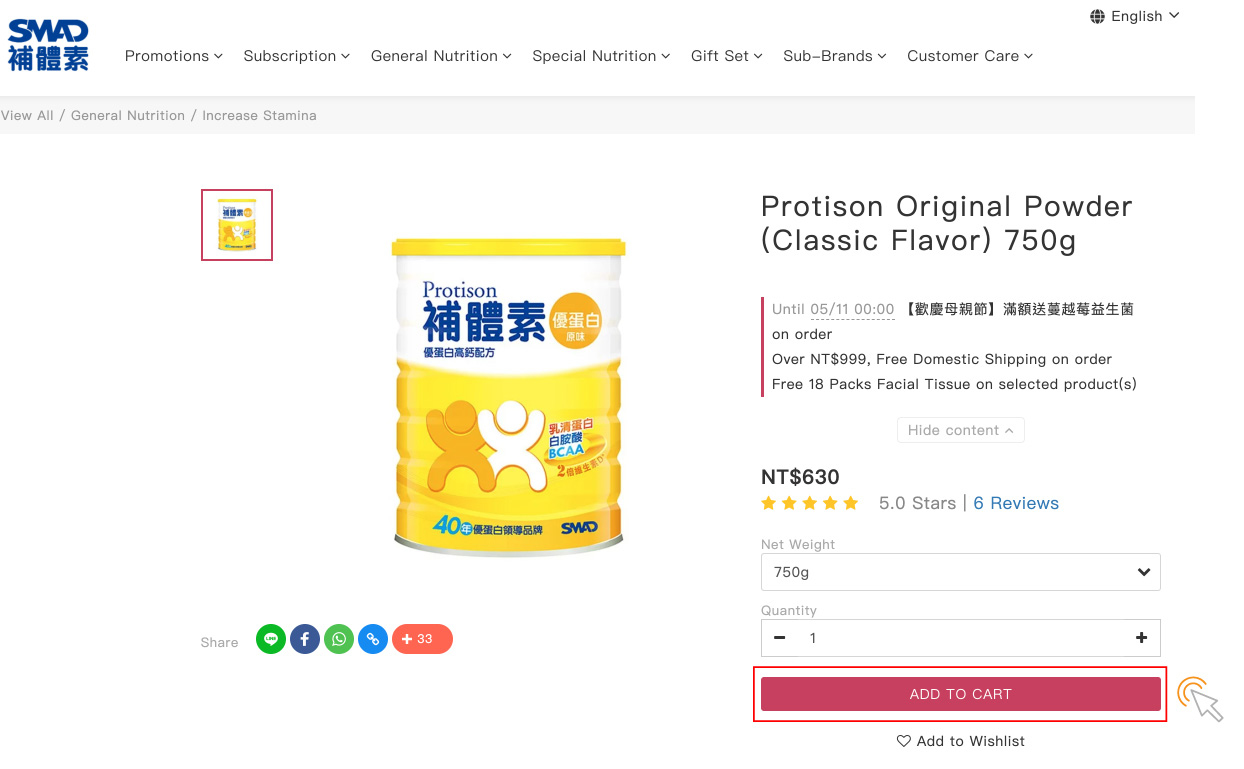Screen dimensions: 1244x769
Task: Copy product link via link icon
Action: click(x=373, y=639)
